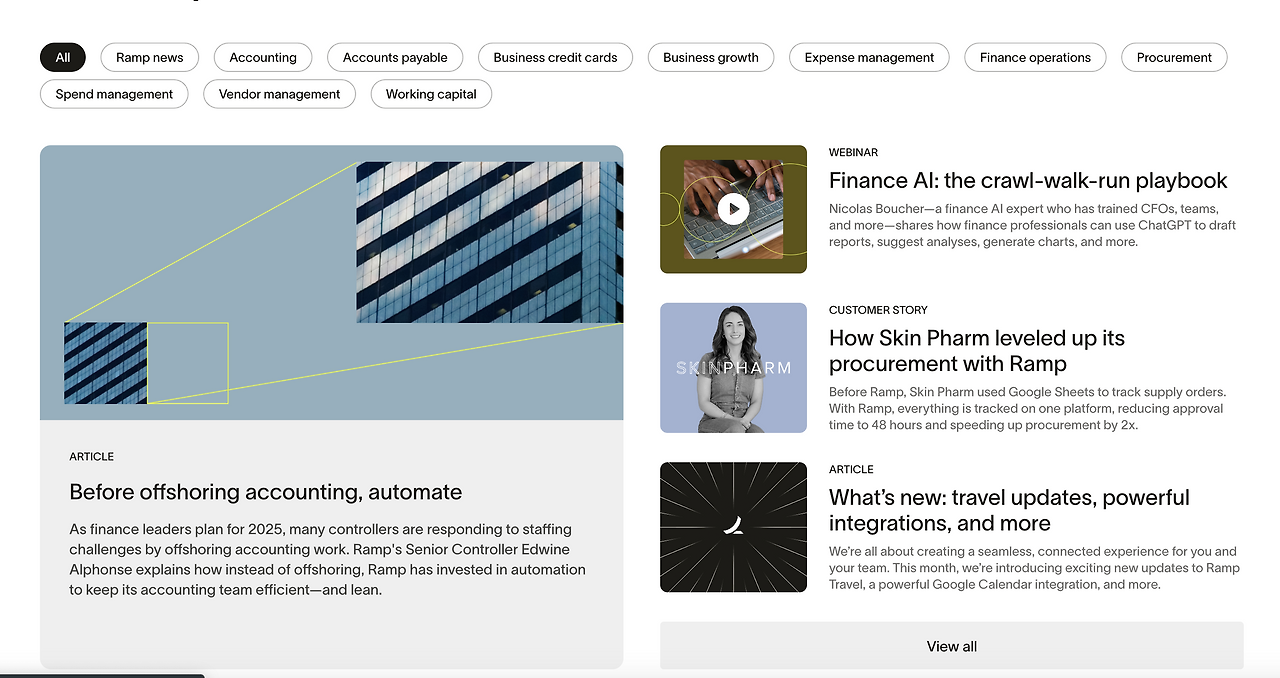Click the Skin Pharm Google Sheets description
Viewport: 1280px width, 678px height.
[x=1027, y=408]
